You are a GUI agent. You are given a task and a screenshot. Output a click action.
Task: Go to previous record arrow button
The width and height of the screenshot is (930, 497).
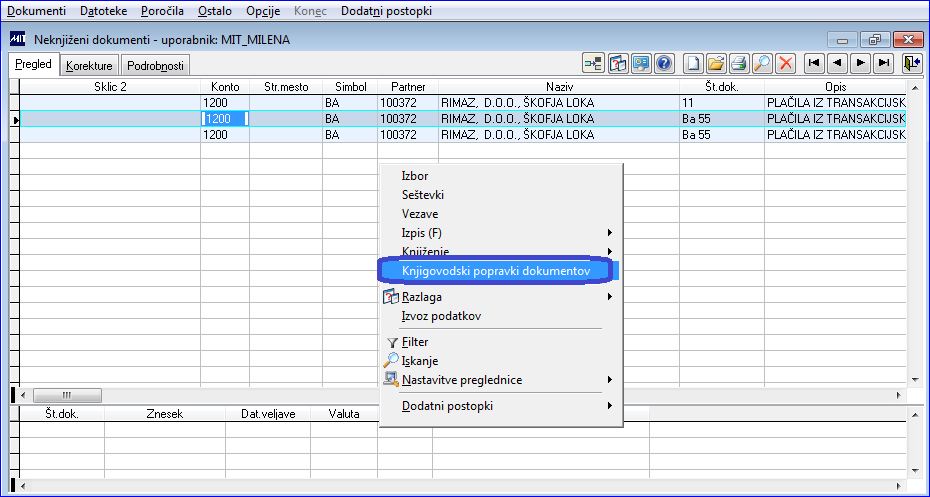click(x=837, y=63)
